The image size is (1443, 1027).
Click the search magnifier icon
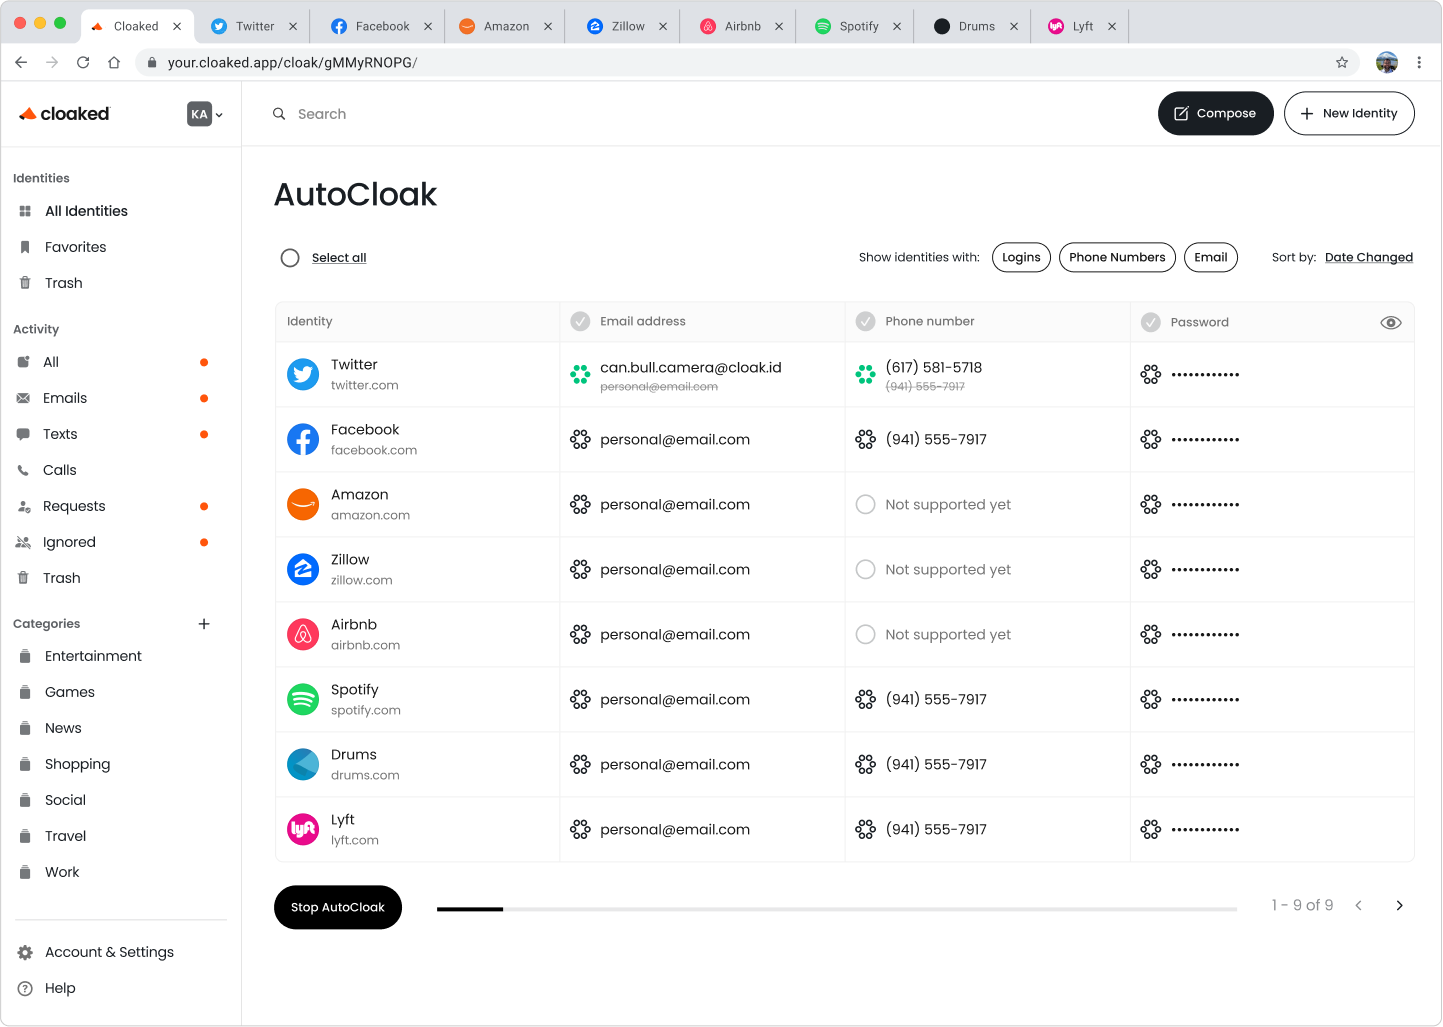[x=279, y=114]
